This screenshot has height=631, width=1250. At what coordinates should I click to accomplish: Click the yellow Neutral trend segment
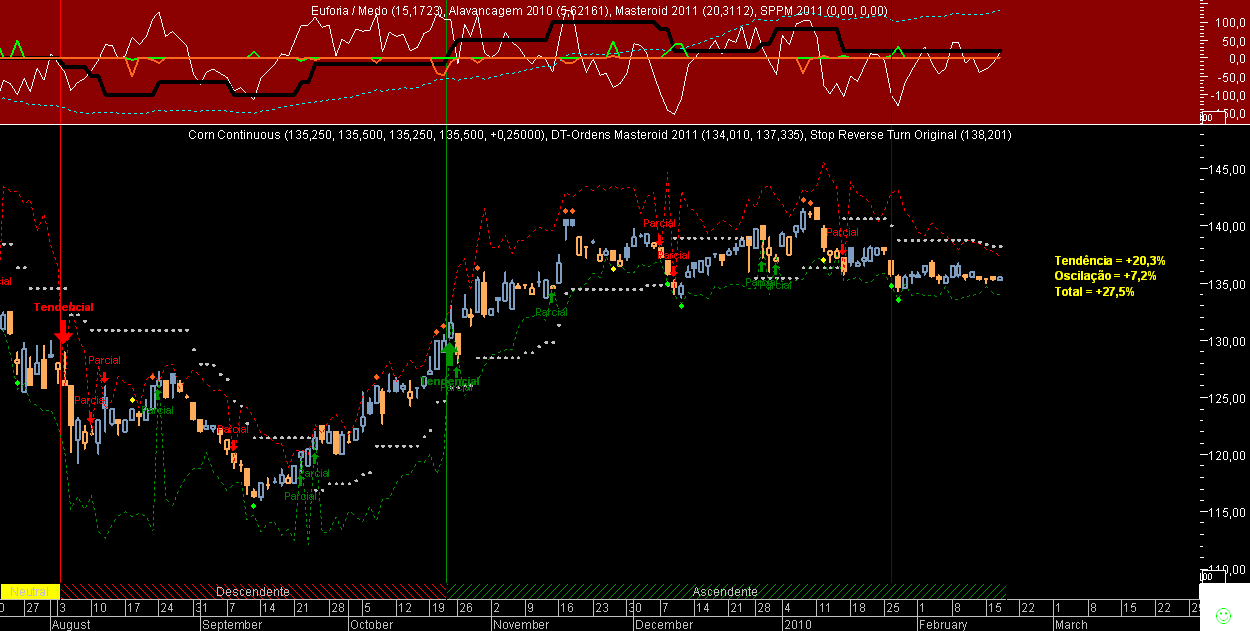pyautogui.click(x=30, y=591)
